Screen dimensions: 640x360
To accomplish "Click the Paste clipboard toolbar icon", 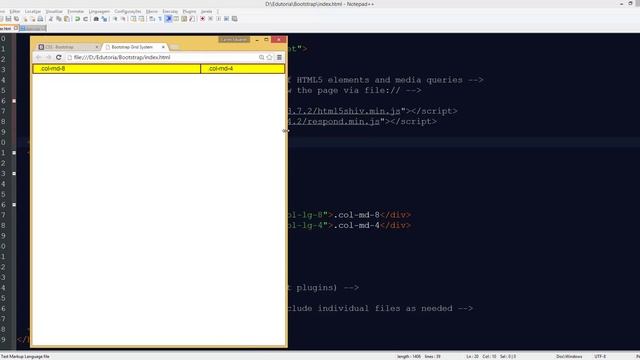I will tap(67, 19).
